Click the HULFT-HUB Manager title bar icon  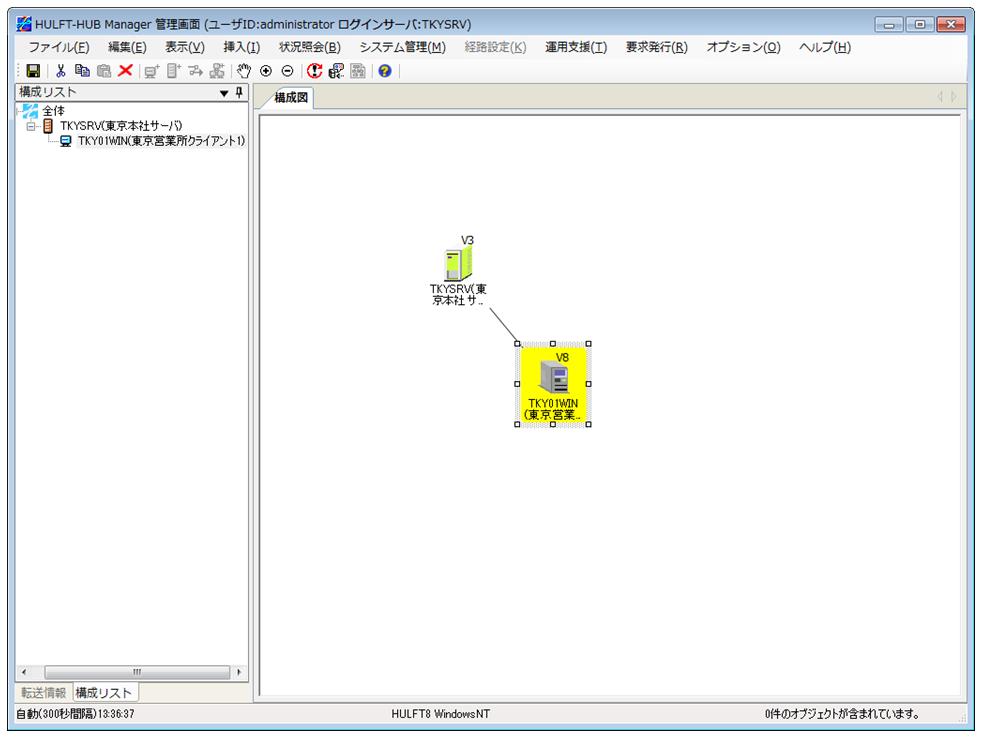[x=24, y=24]
